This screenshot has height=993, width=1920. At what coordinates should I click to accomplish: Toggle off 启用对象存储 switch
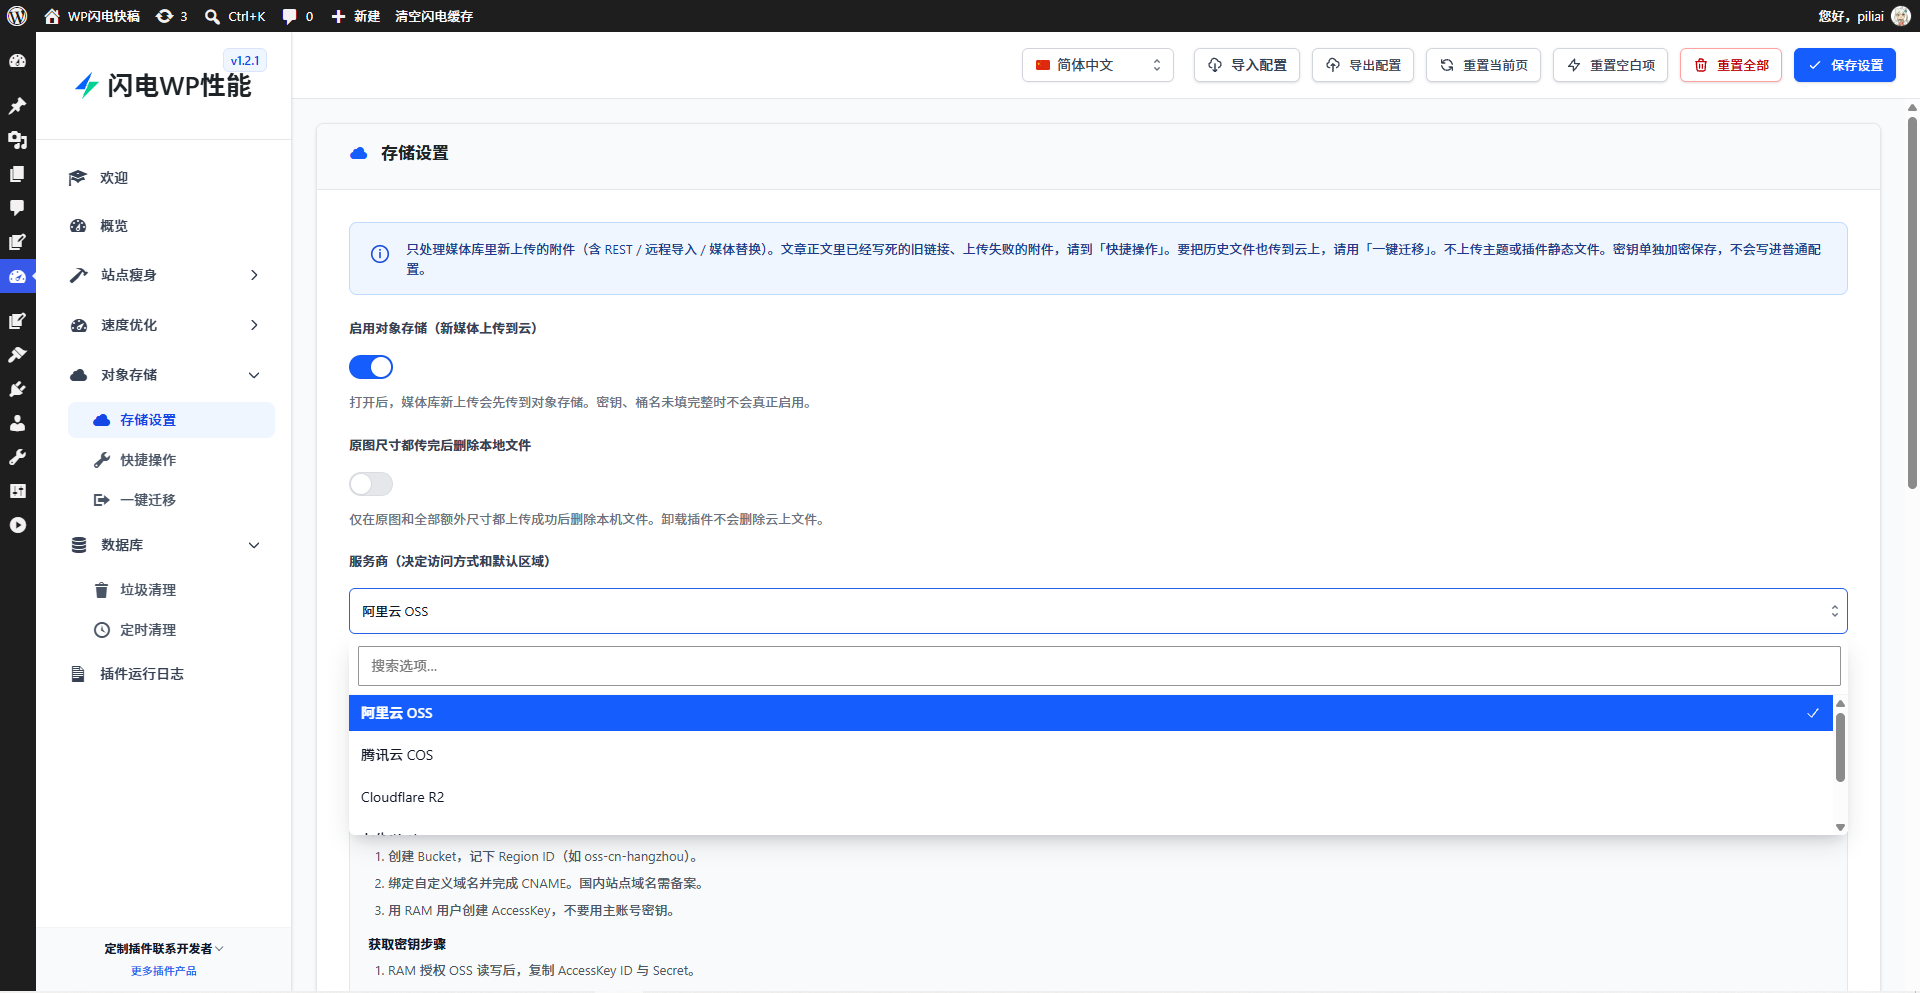click(x=371, y=367)
